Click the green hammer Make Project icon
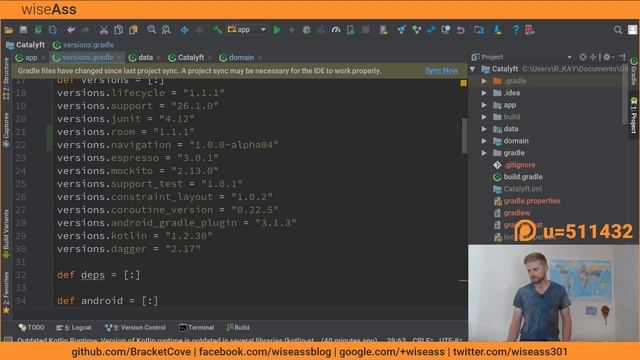640x360 pixels. [218, 30]
